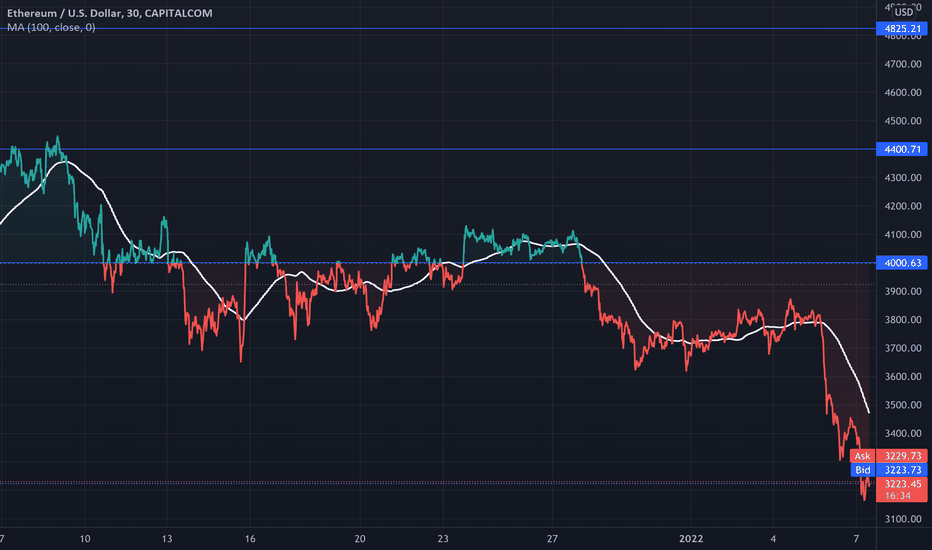Image resolution: width=932 pixels, height=550 pixels.
Task: Click date 16 on the time axis
Action: pyautogui.click(x=250, y=539)
